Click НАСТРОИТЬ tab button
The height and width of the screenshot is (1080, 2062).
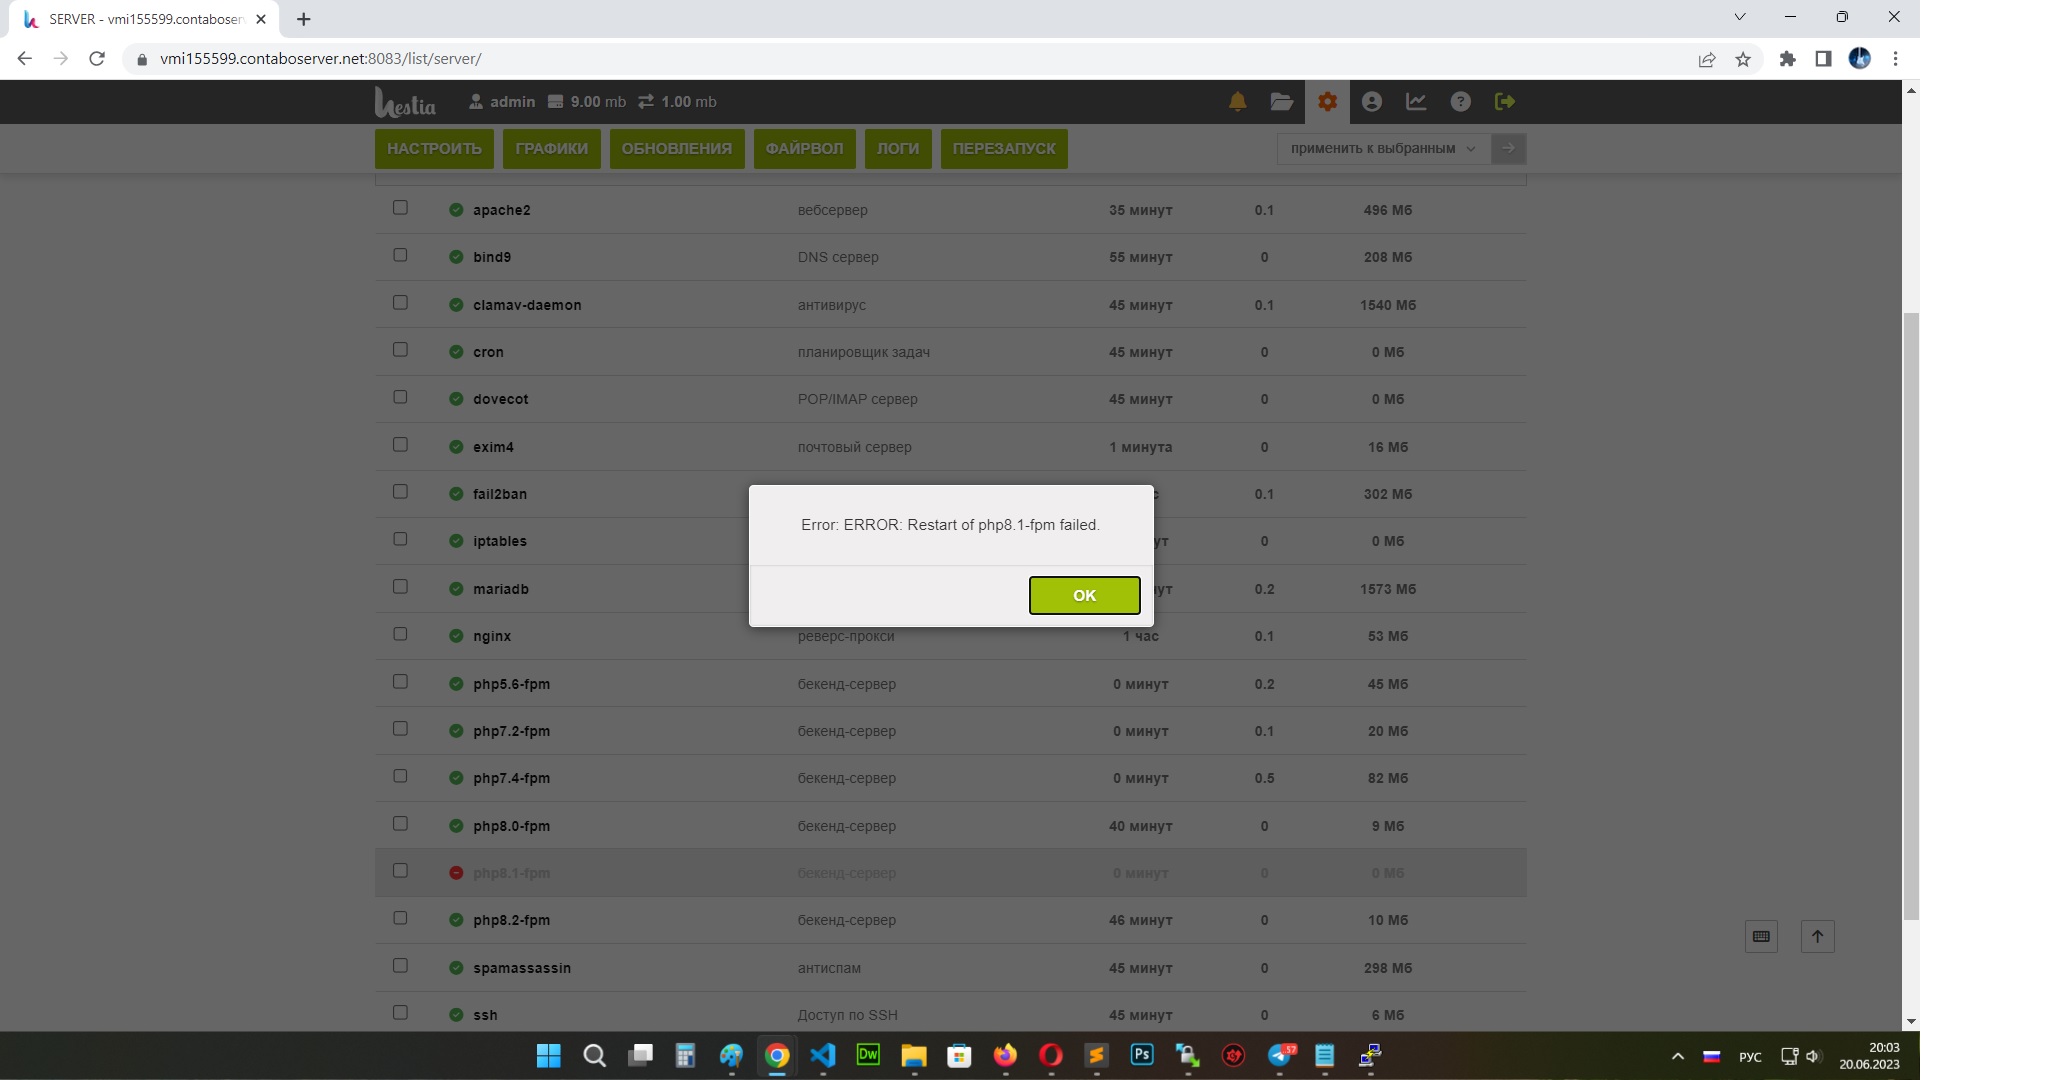click(434, 148)
